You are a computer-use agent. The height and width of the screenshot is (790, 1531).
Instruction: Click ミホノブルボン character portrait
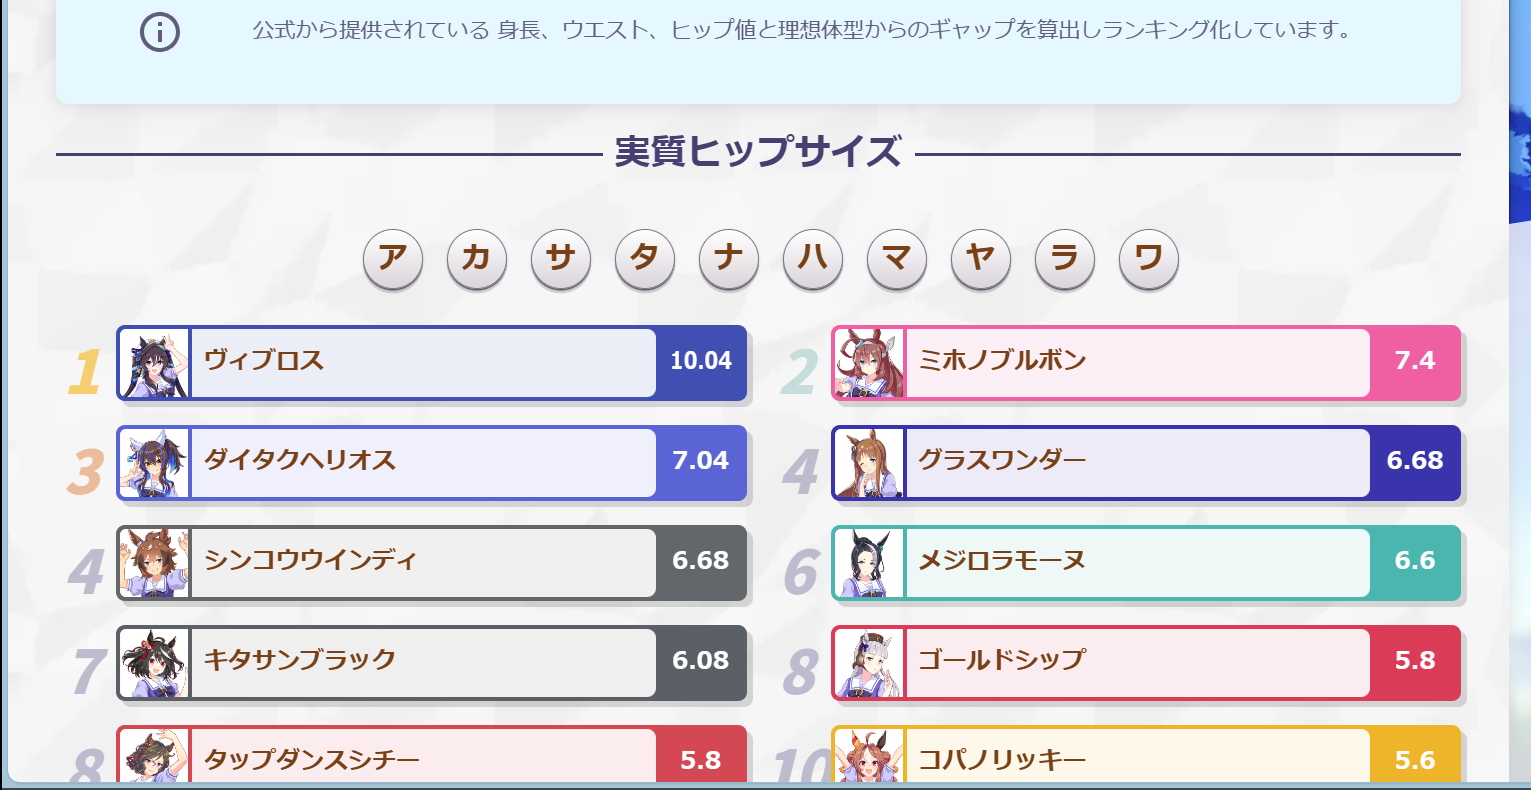point(868,363)
